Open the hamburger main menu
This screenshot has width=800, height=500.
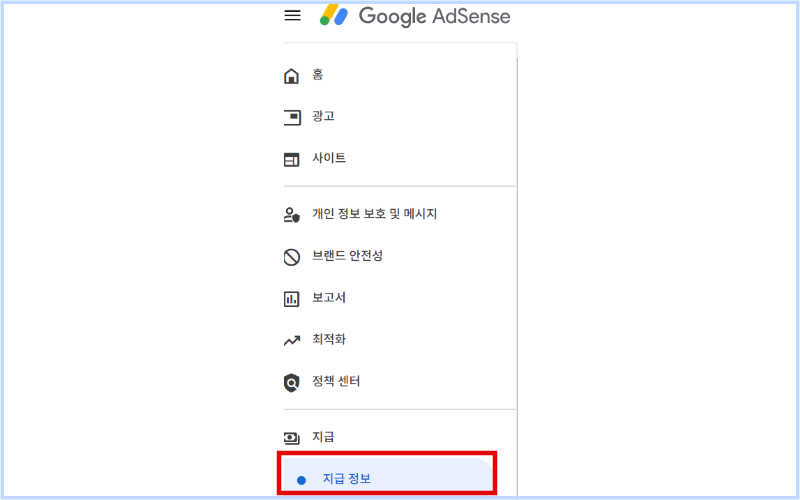pos(292,15)
